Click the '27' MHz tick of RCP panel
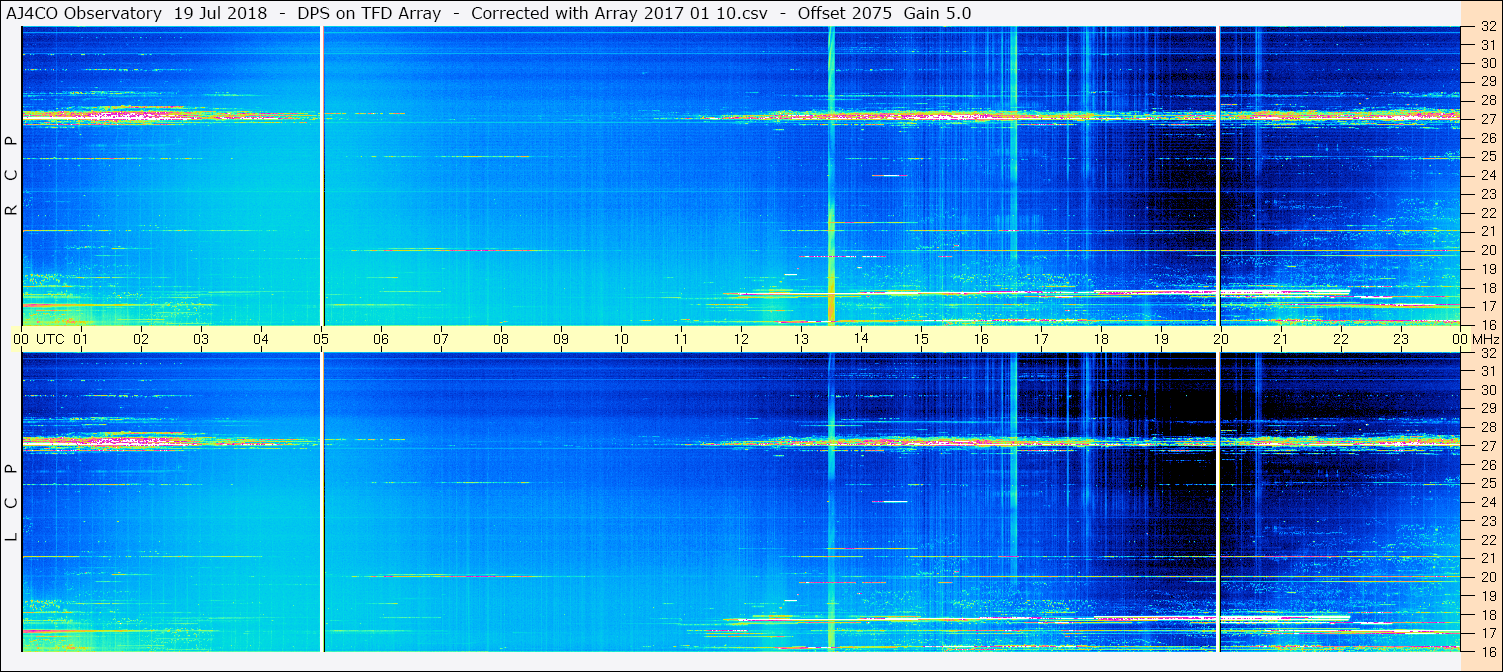 point(1487,119)
